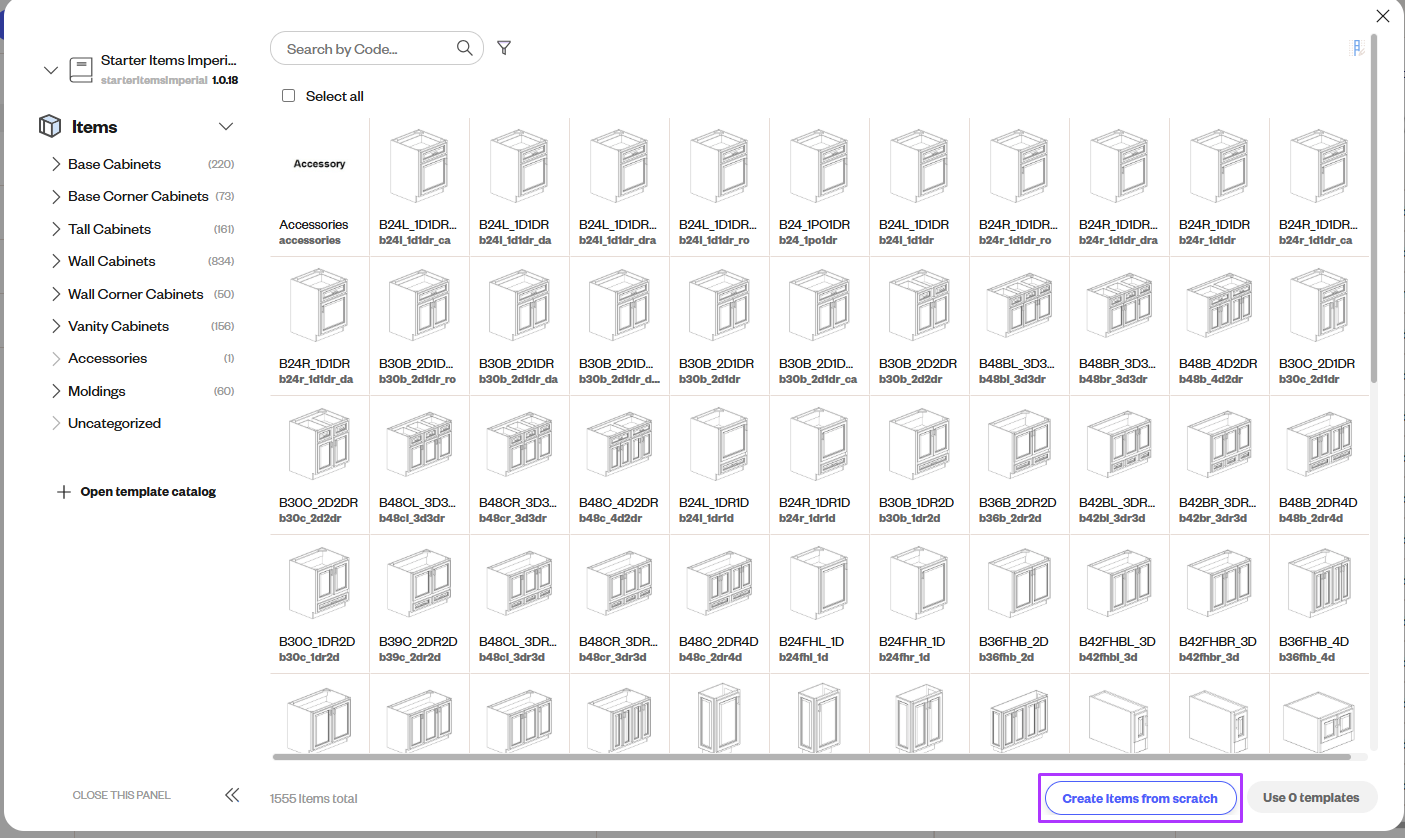Viewport: 1405px width, 838px height.
Task: Click the Items cube icon in the sidebar
Action: click(50, 125)
